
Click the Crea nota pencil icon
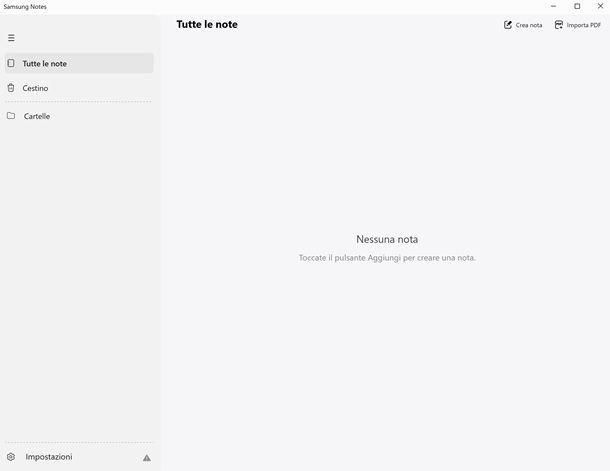tap(508, 25)
